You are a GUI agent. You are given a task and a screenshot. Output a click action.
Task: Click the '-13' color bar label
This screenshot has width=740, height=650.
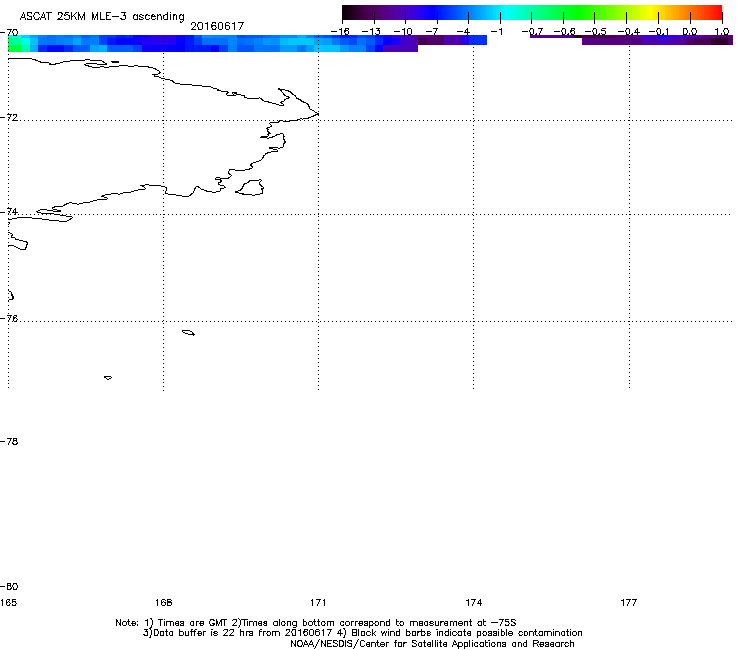click(371, 32)
